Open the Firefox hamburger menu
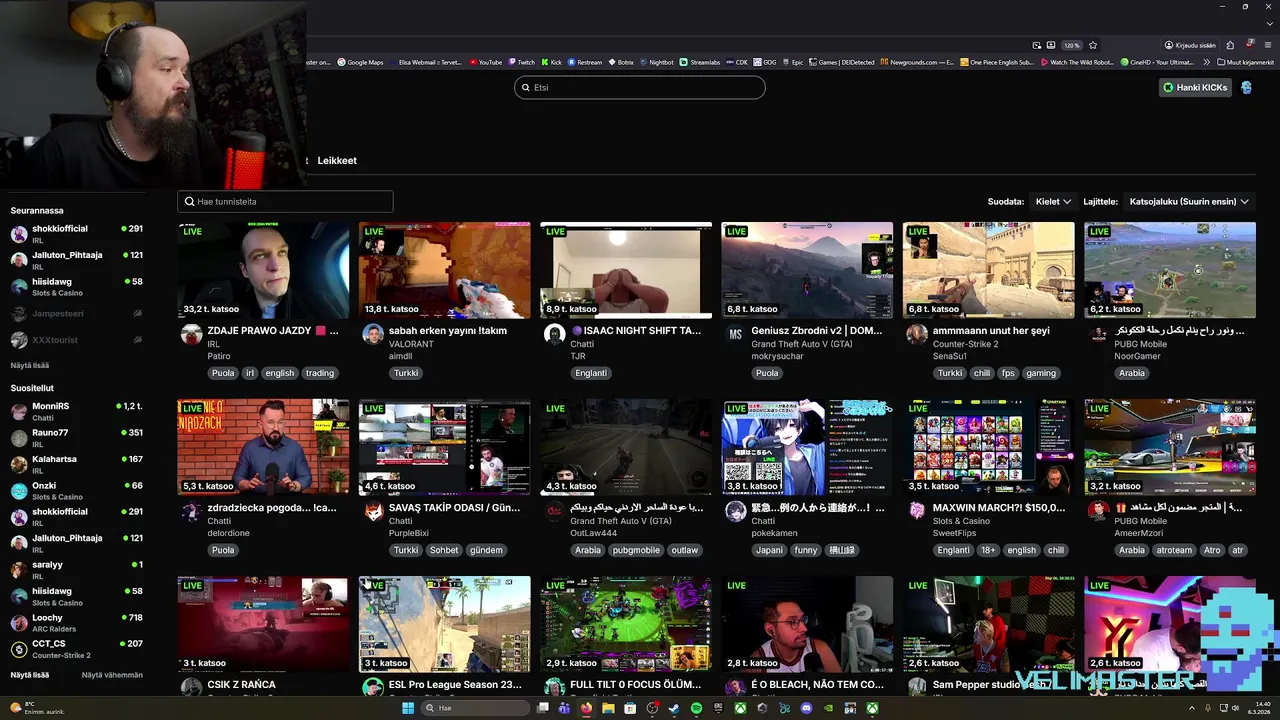The height and width of the screenshot is (720, 1280). coord(1268,45)
